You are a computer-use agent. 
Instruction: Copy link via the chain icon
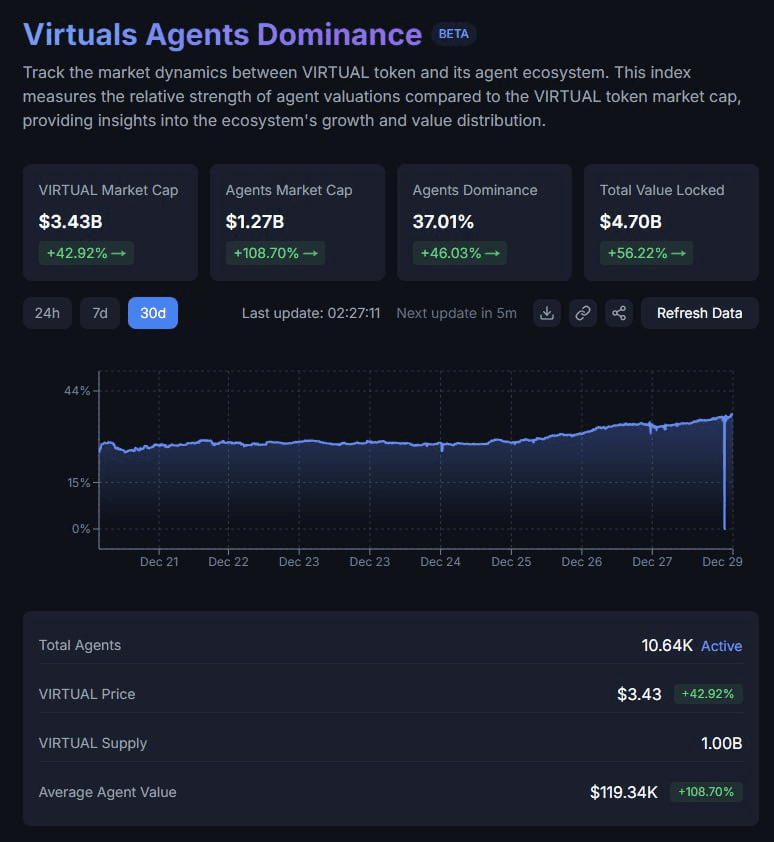click(583, 313)
